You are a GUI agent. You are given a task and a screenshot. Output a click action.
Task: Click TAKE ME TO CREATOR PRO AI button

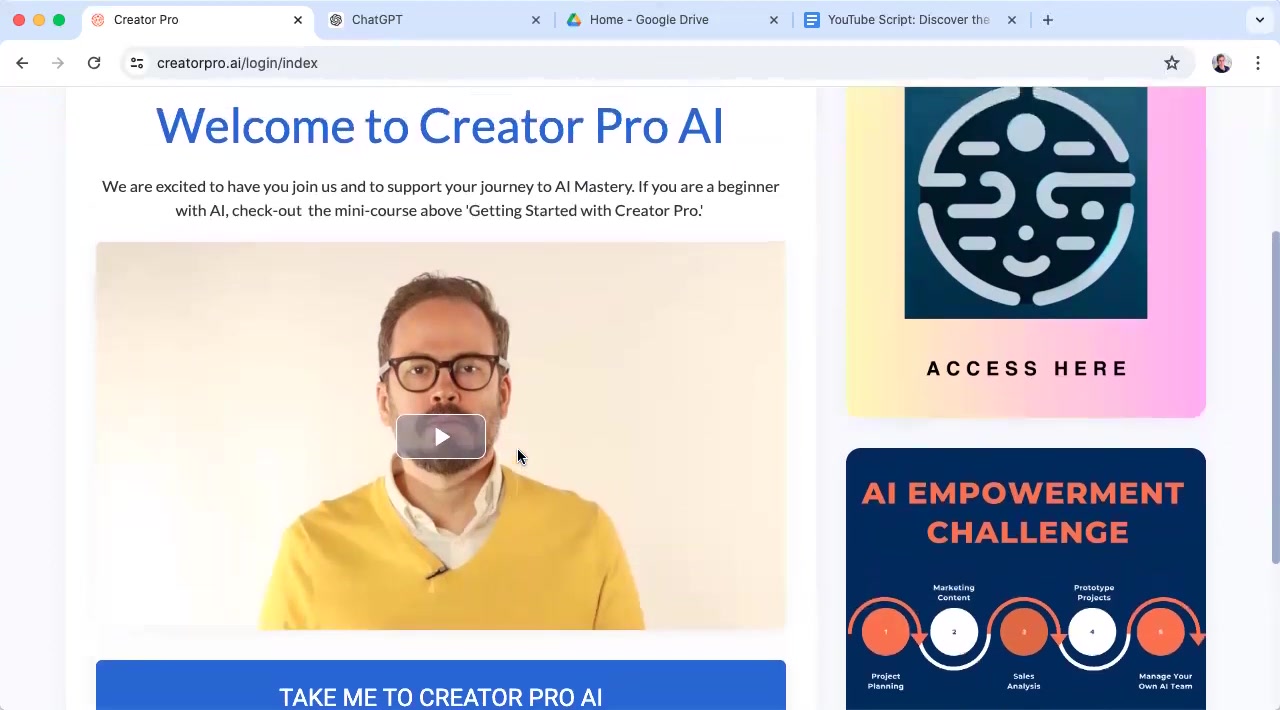[441, 690]
